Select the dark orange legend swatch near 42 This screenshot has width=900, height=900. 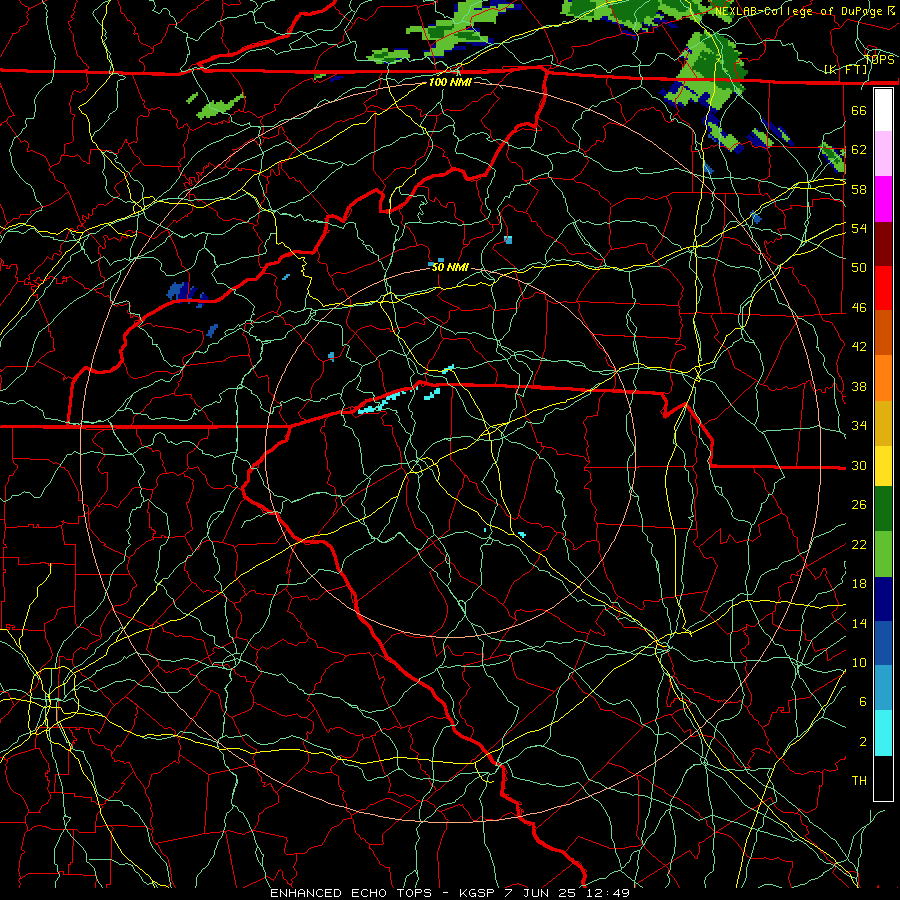pyautogui.click(x=883, y=333)
